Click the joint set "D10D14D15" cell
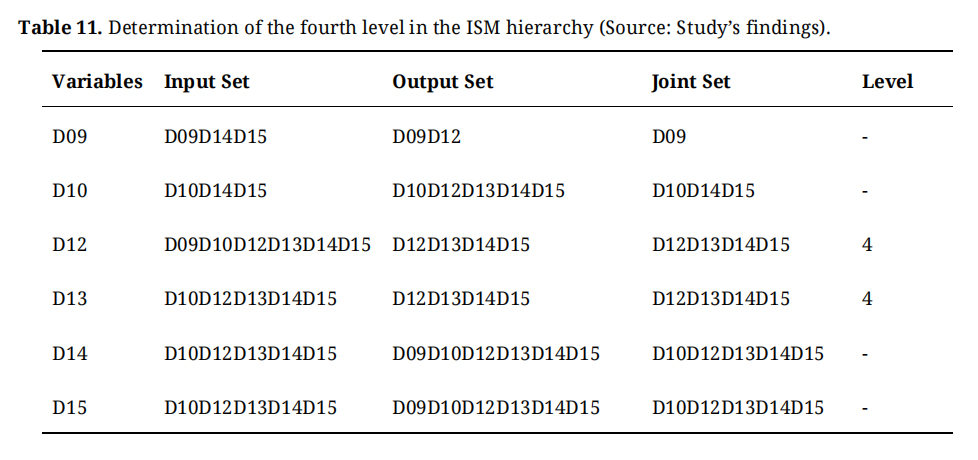The image size is (978, 460). (x=703, y=190)
